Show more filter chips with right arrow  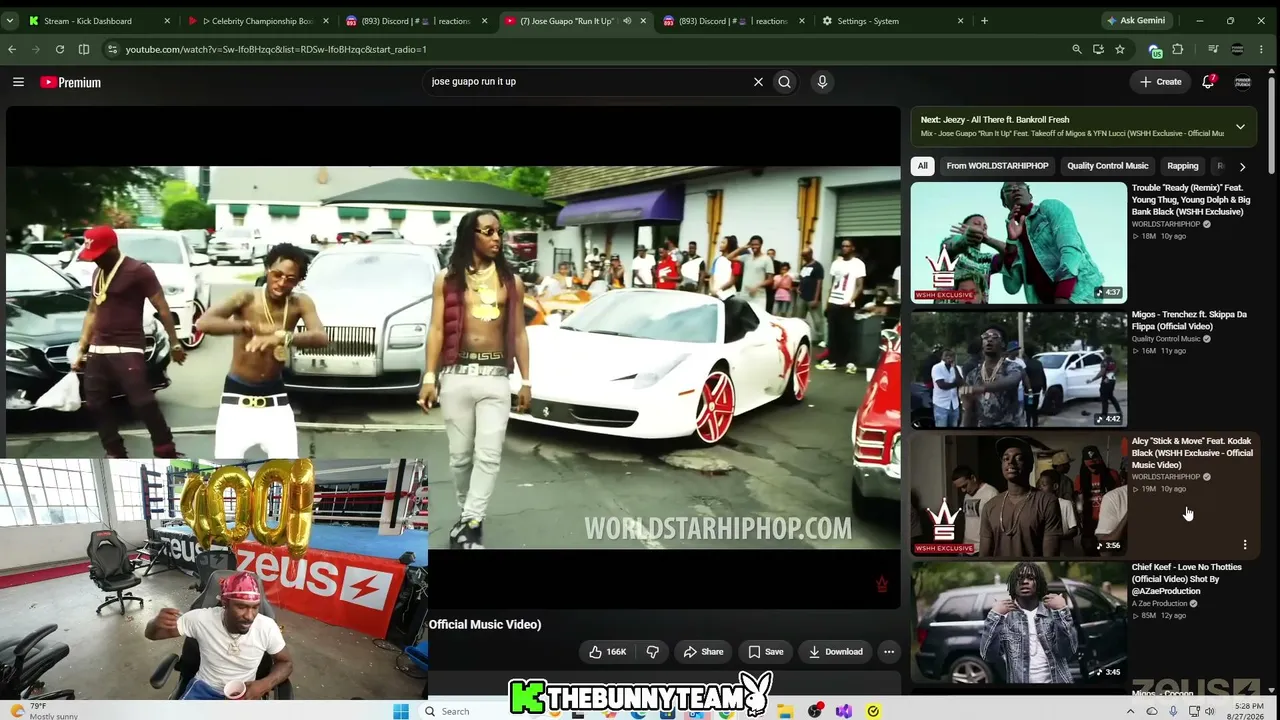click(x=1242, y=166)
